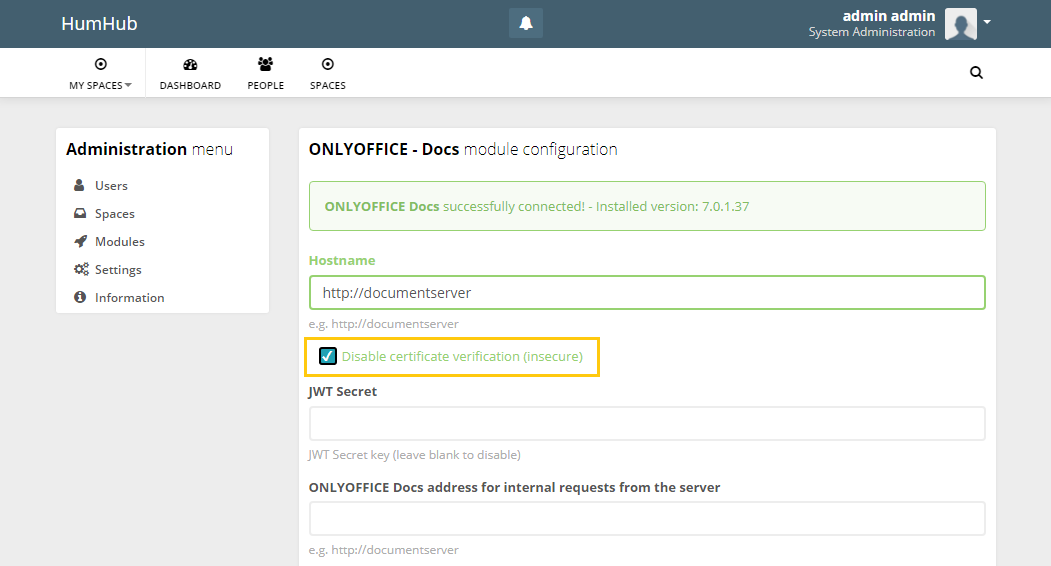Click the People group icon
Image resolution: width=1051 pixels, height=566 pixels.
(265, 64)
